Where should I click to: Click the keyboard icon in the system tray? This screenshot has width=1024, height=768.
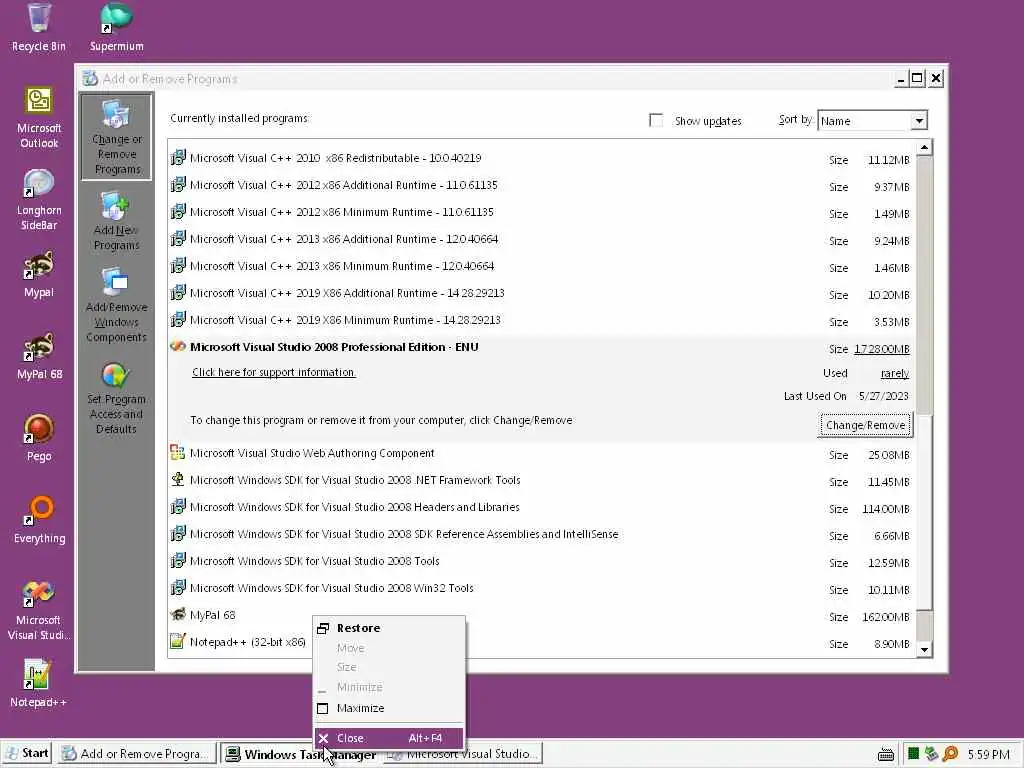(886, 755)
